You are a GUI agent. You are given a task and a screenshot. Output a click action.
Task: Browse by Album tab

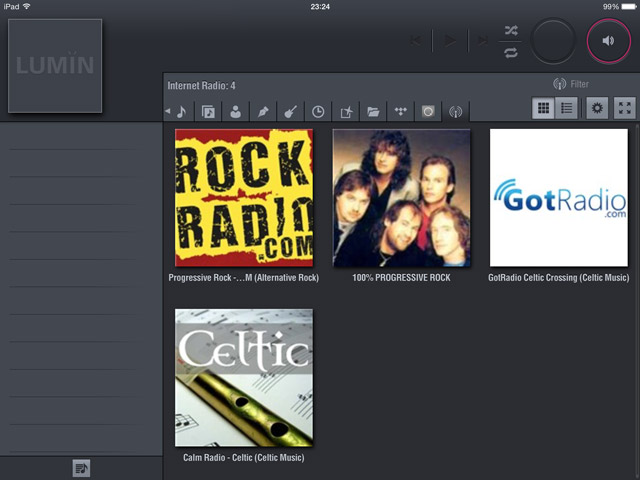click(x=208, y=111)
